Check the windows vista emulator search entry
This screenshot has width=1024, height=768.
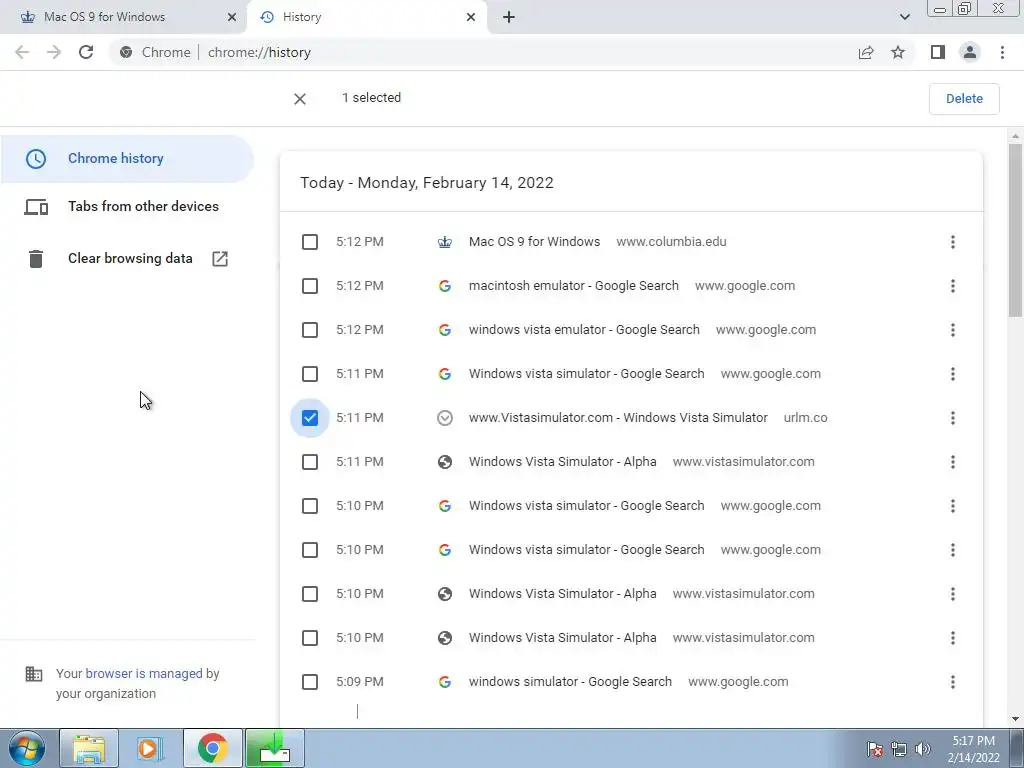[x=310, y=330]
